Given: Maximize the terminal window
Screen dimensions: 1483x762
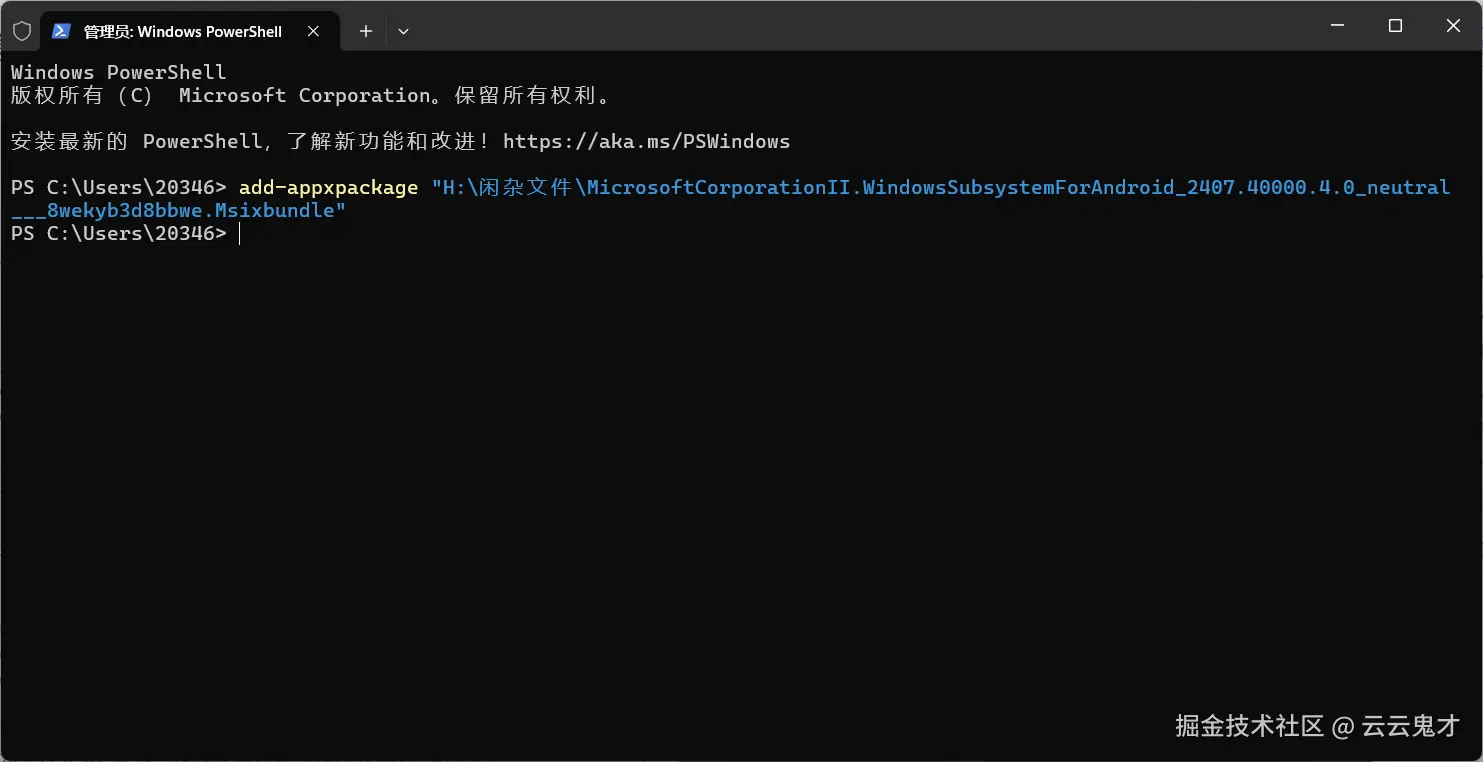Looking at the screenshot, I should [1395, 27].
